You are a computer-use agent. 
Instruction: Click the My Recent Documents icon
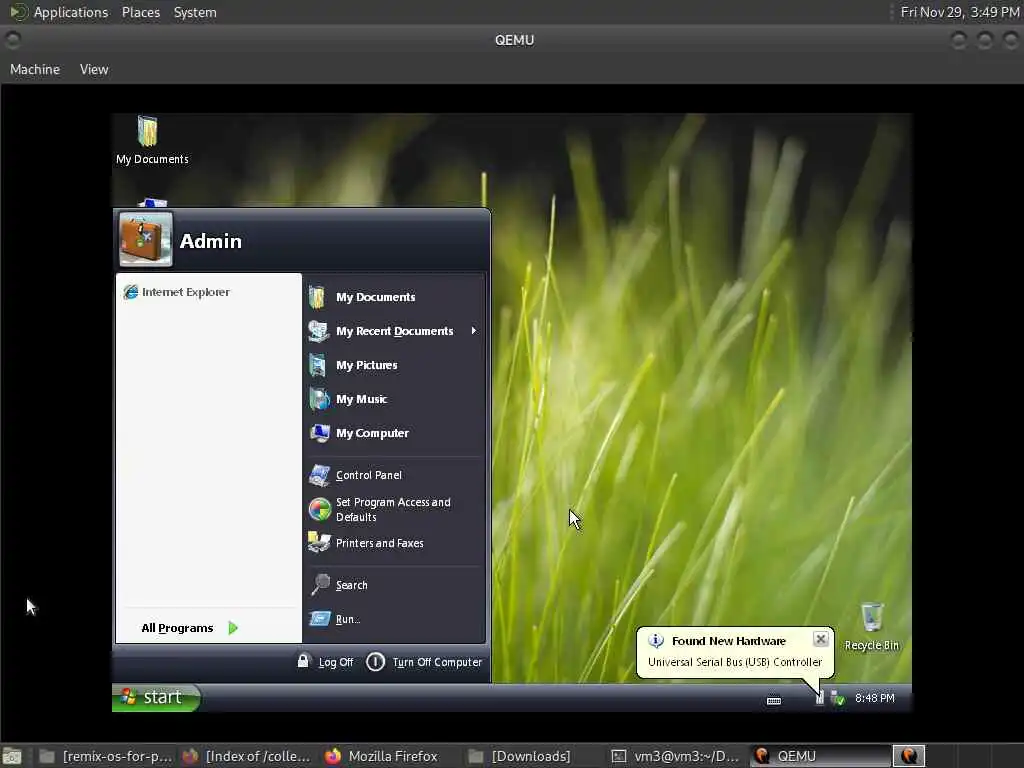click(319, 331)
